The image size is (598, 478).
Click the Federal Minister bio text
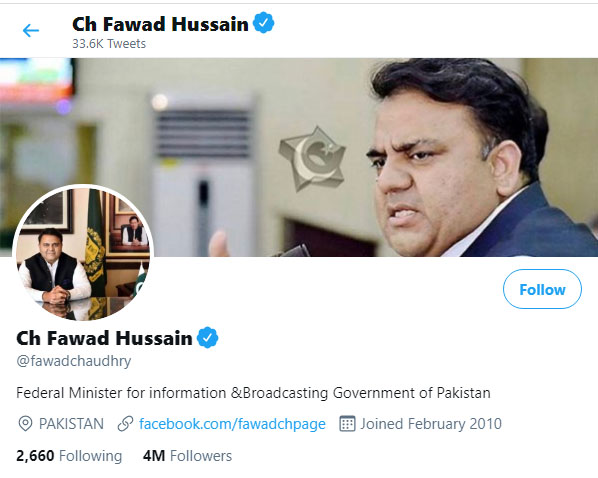[253, 393]
